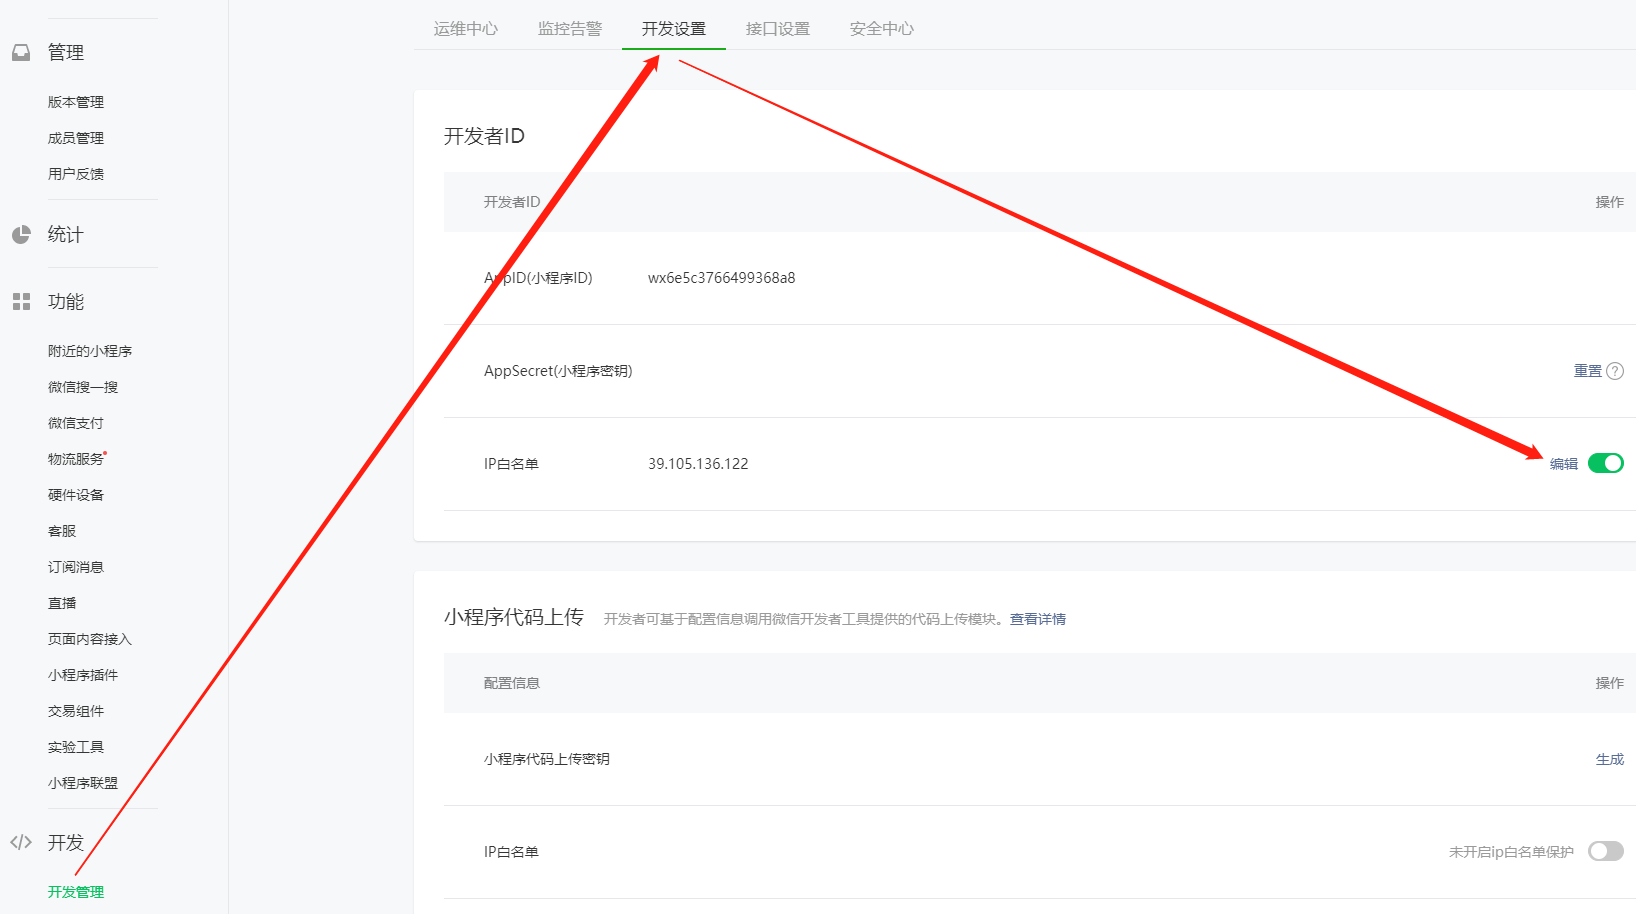Open 实验工具 menu item
The image size is (1636, 914).
[x=76, y=747]
